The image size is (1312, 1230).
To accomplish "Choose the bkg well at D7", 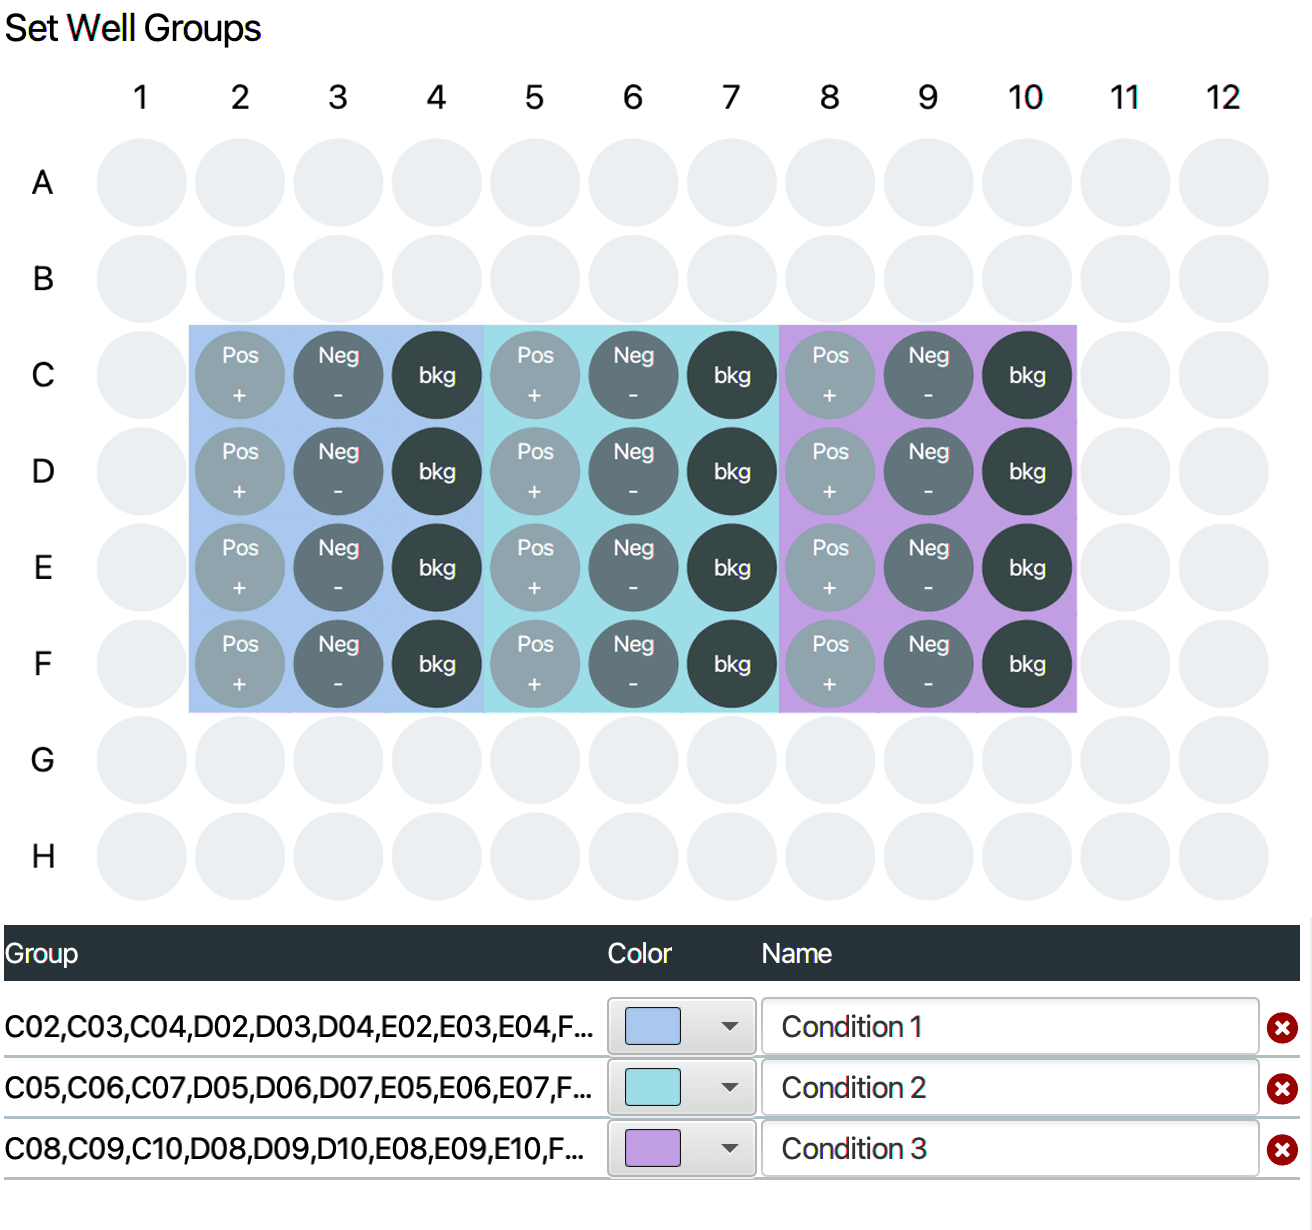I will [x=732, y=471].
